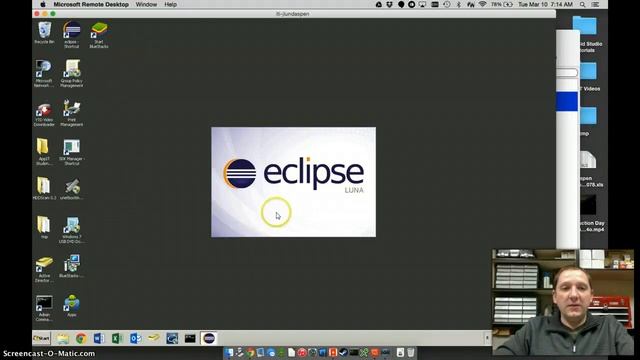
Task: Select the Windows 7 USB DVD desktop icon
Action: click(x=71, y=229)
